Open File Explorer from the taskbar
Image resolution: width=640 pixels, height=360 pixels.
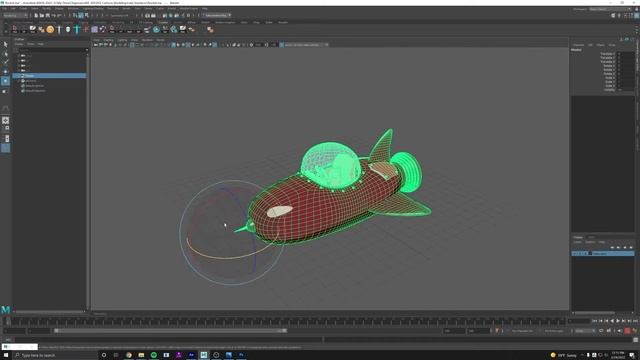141,355
